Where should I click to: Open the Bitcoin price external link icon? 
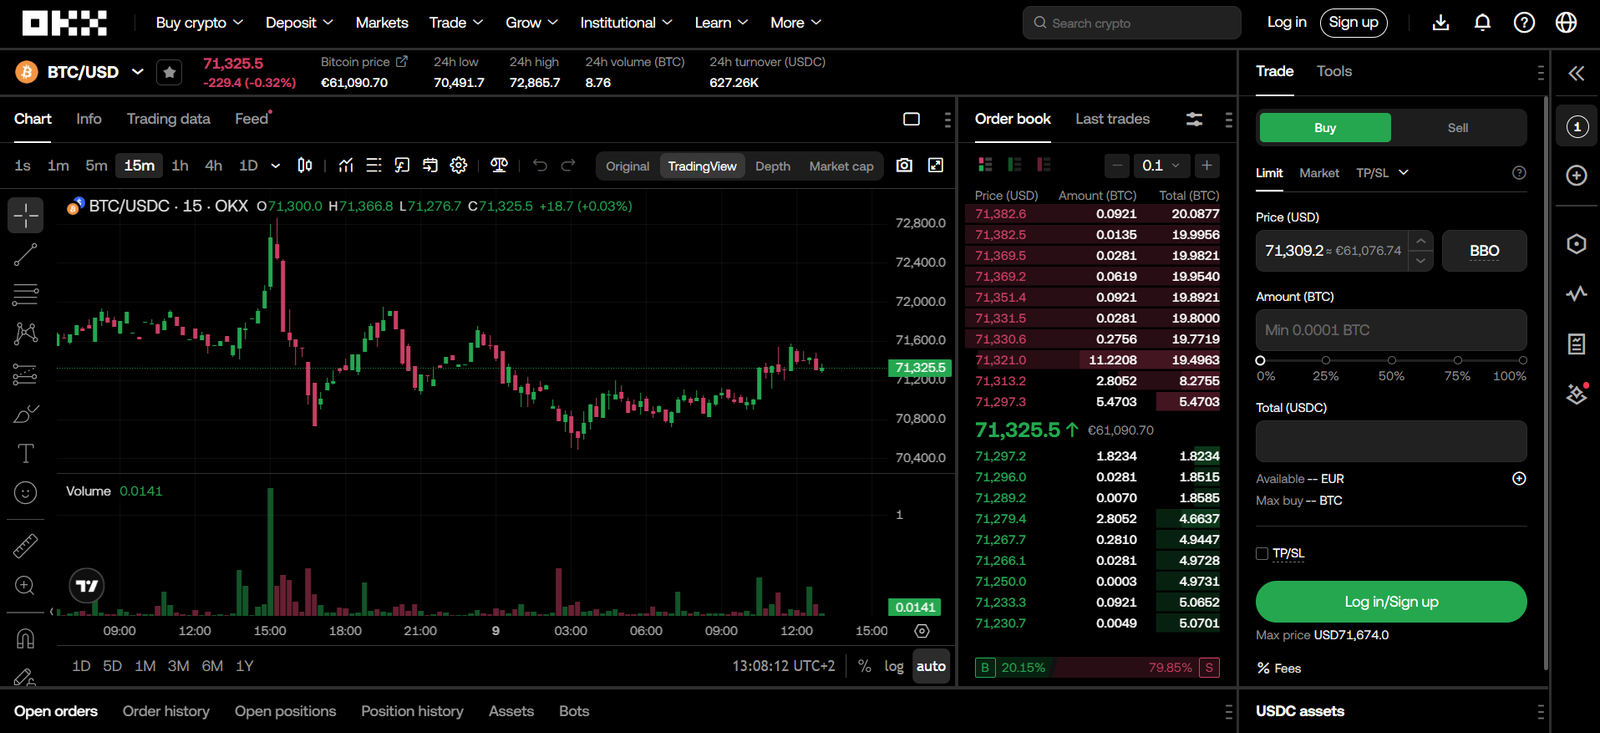pos(402,61)
